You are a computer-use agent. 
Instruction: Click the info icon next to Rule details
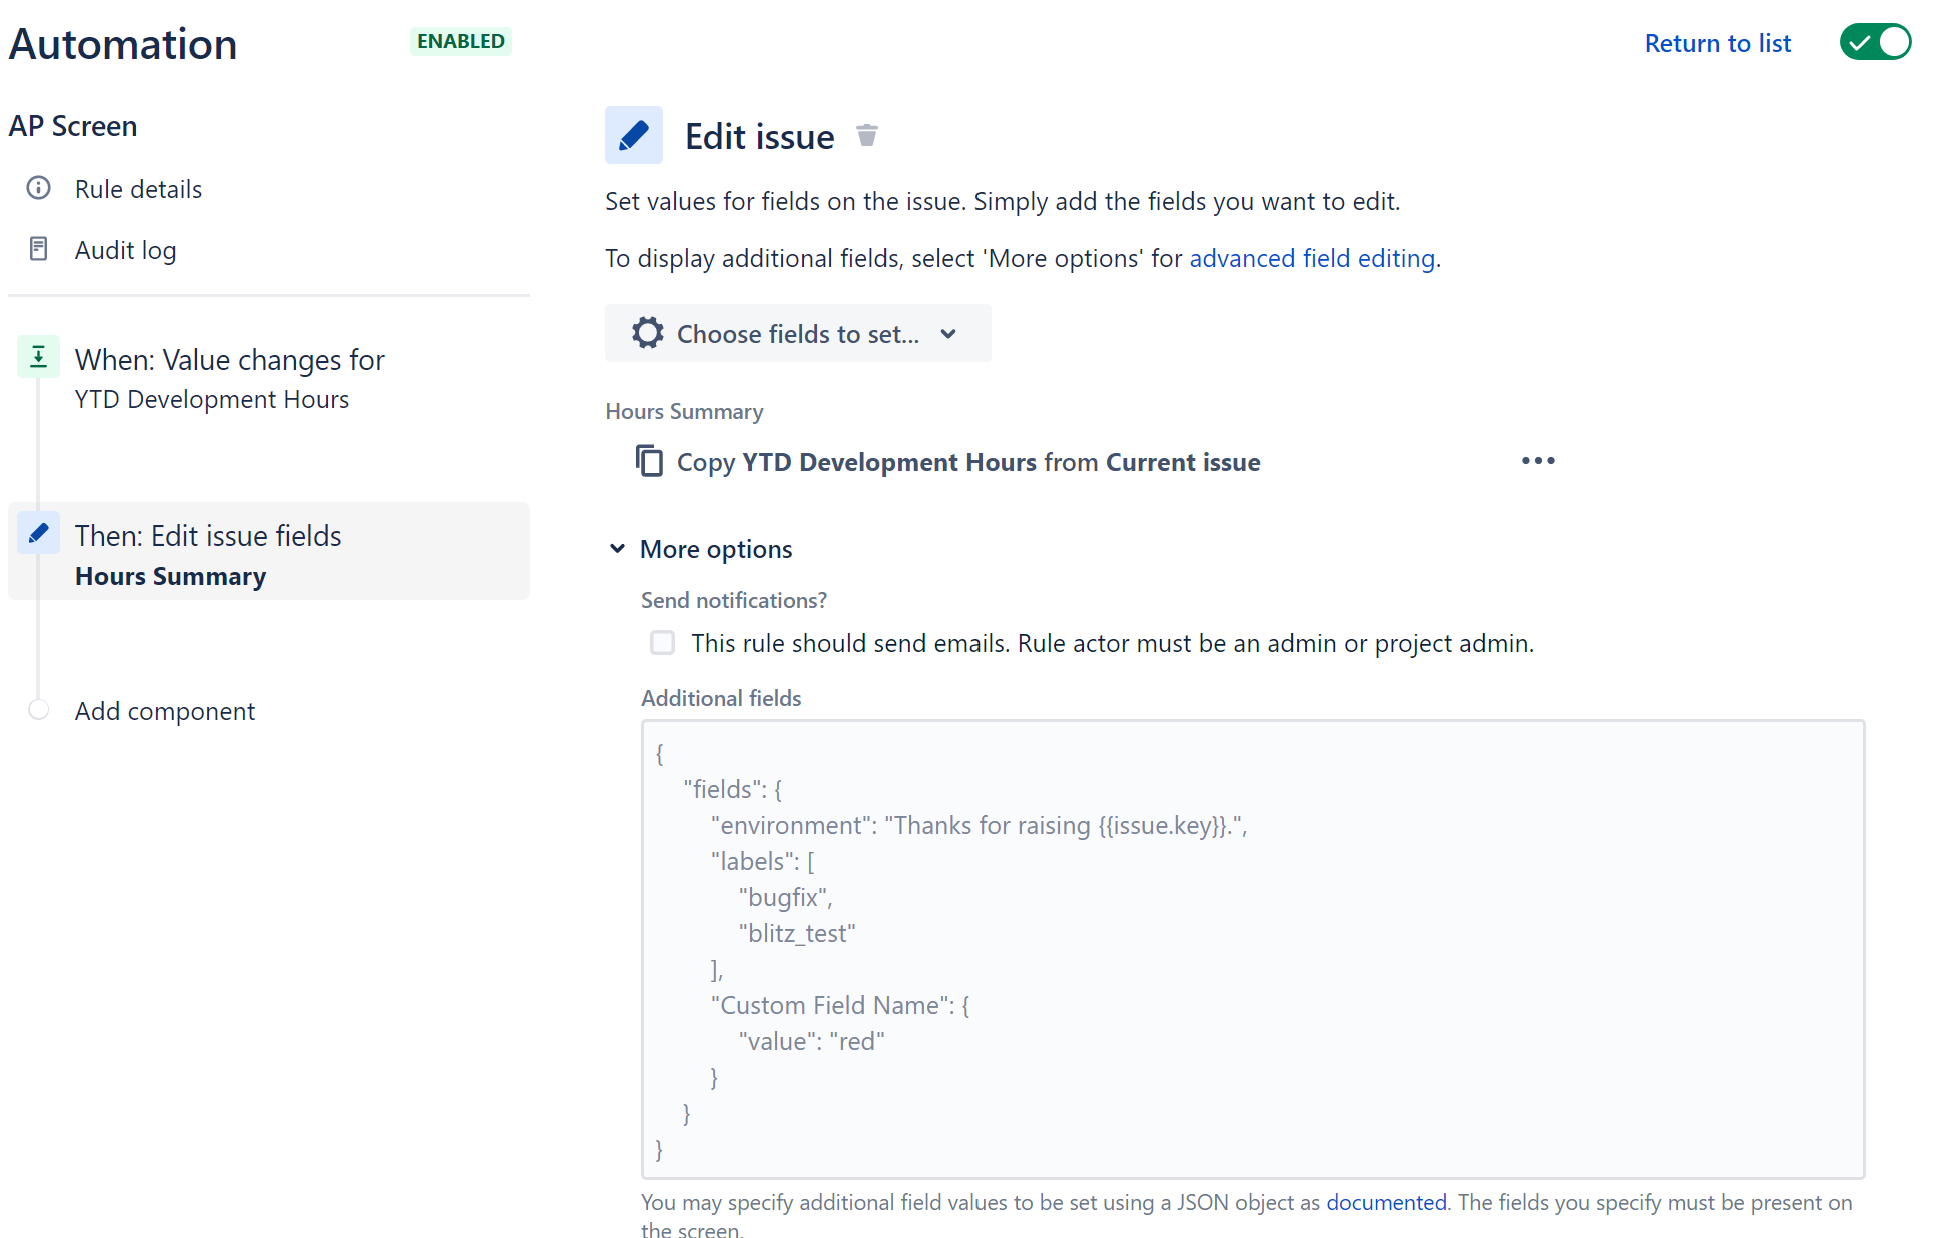pos(38,188)
